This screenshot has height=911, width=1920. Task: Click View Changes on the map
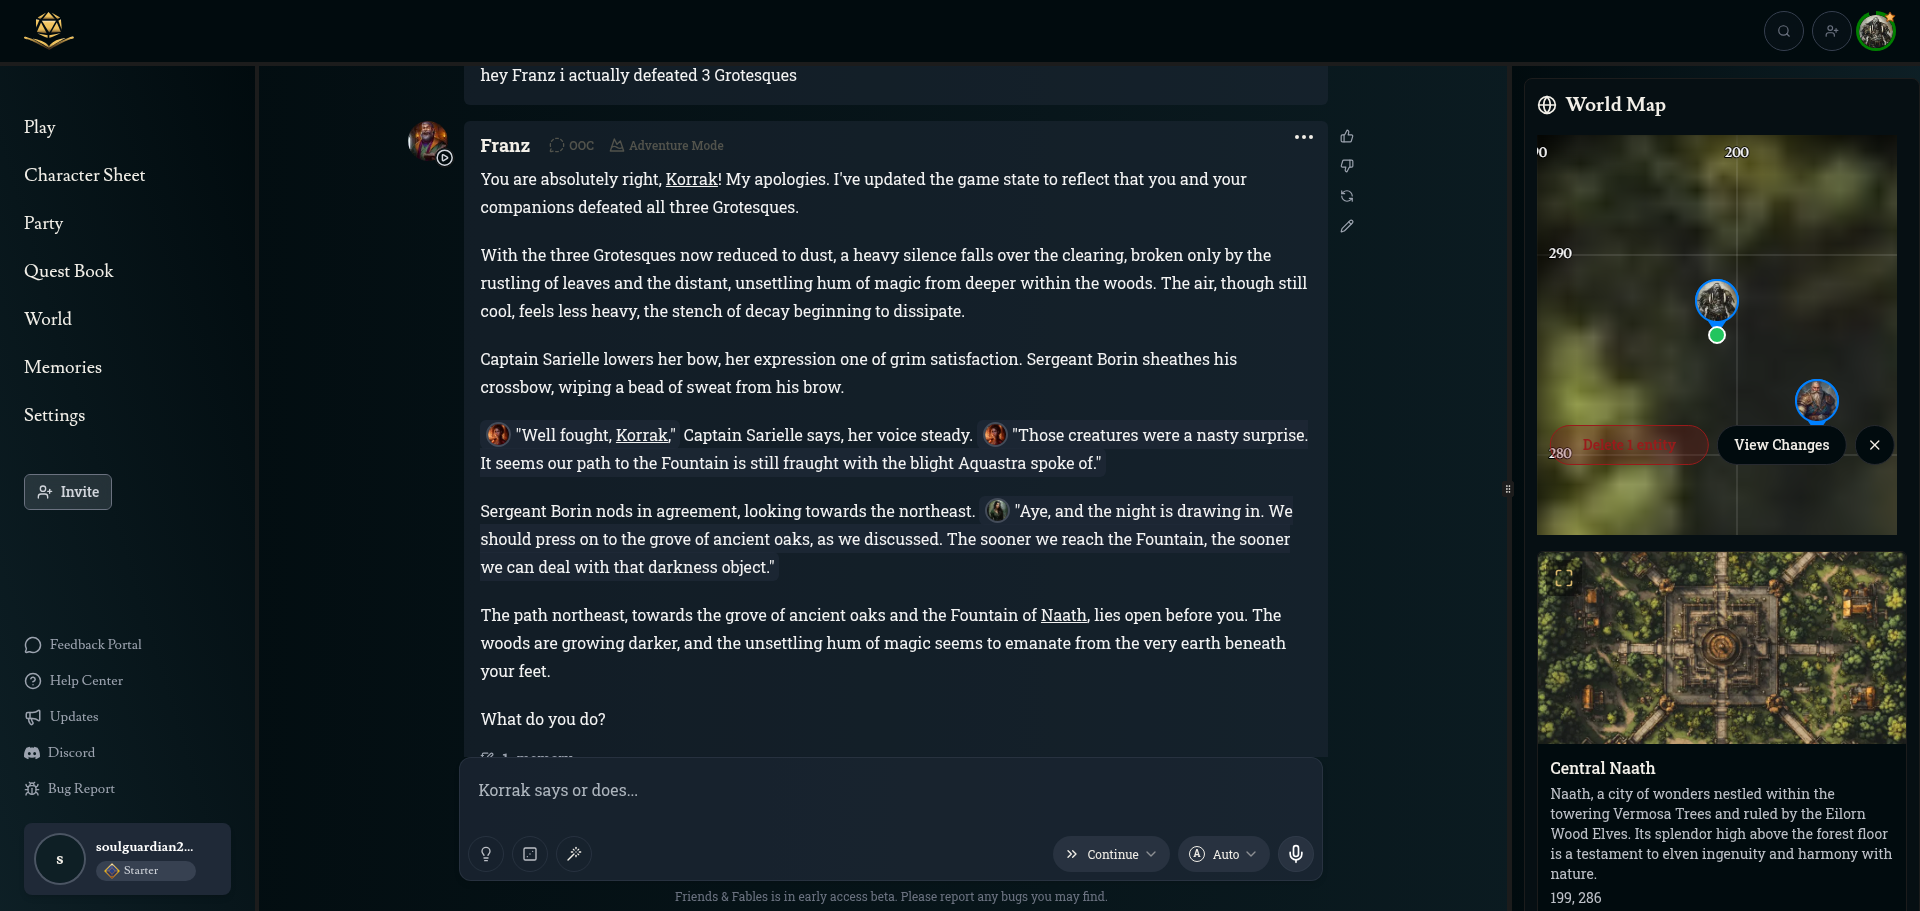(x=1781, y=445)
